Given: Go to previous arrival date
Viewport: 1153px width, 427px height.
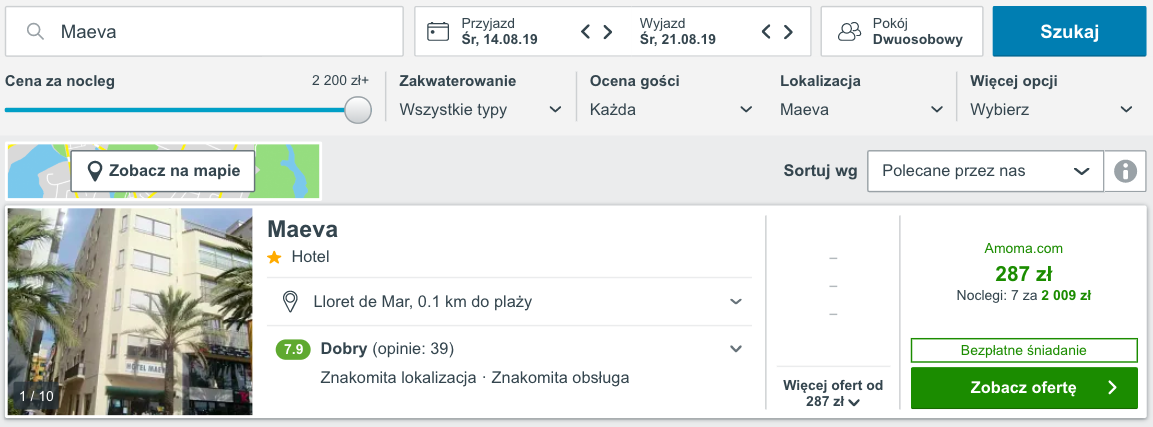Looking at the screenshot, I should click(587, 32).
